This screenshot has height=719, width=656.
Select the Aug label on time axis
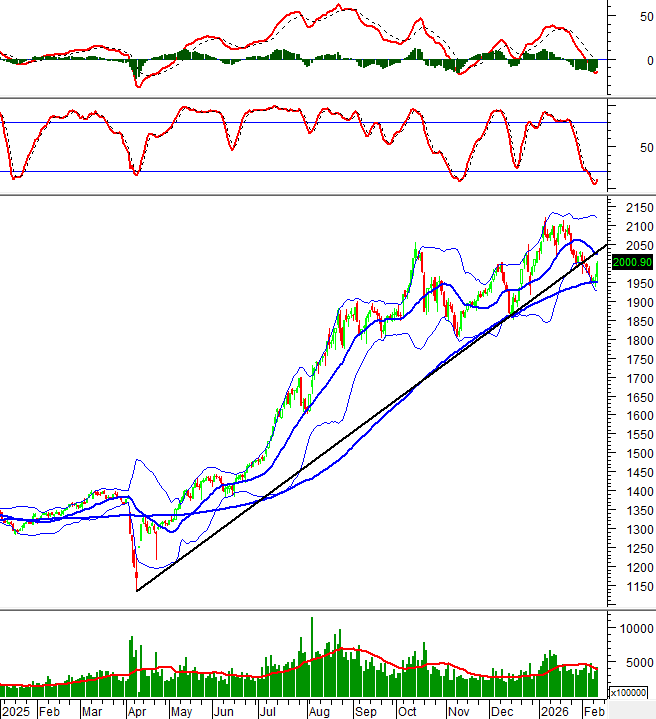(319, 711)
